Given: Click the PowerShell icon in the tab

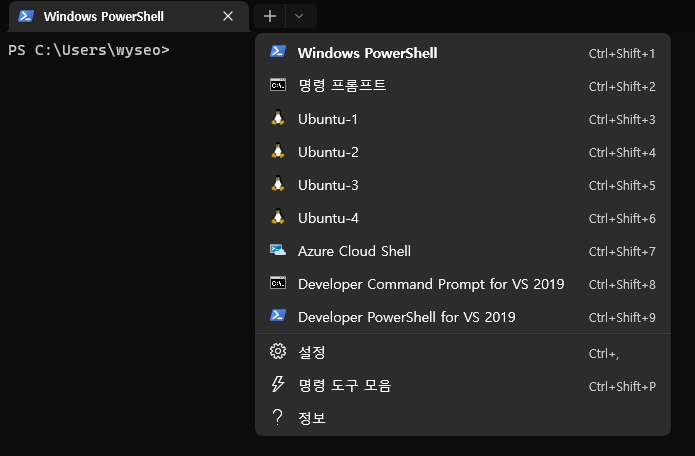Looking at the screenshot, I should pos(26,16).
